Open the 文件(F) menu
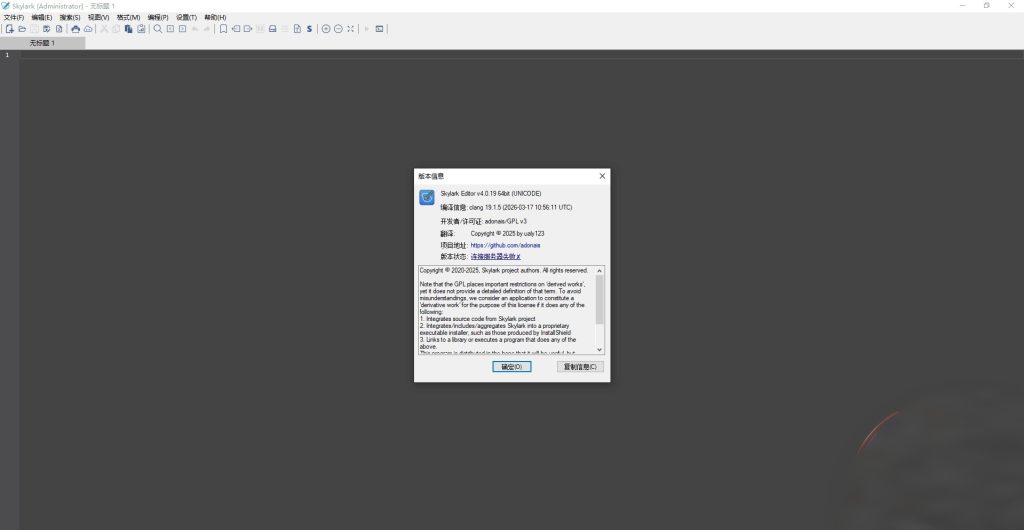Image resolution: width=1024 pixels, height=530 pixels. (x=14, y=18)
